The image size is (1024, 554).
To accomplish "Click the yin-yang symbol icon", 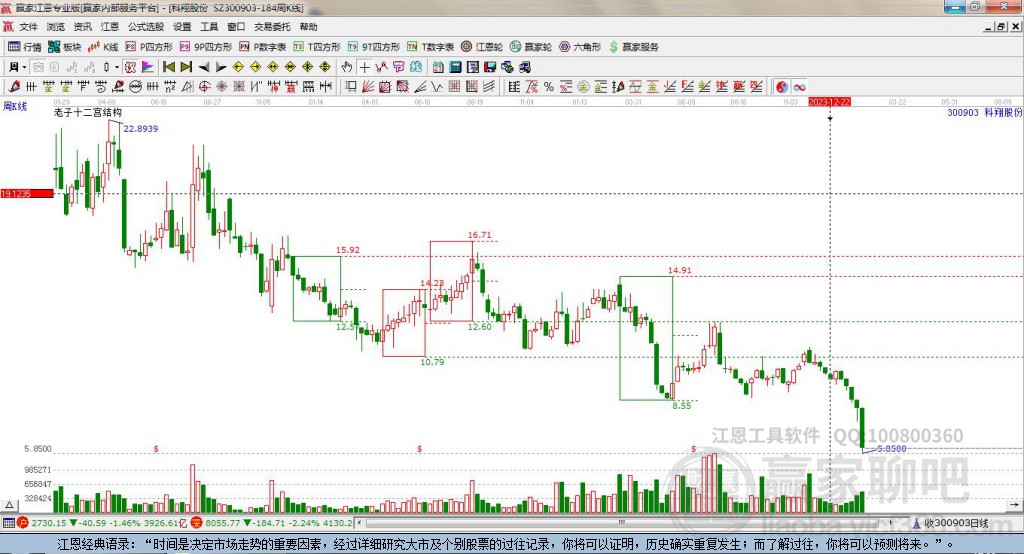I will tap(781, 86).
